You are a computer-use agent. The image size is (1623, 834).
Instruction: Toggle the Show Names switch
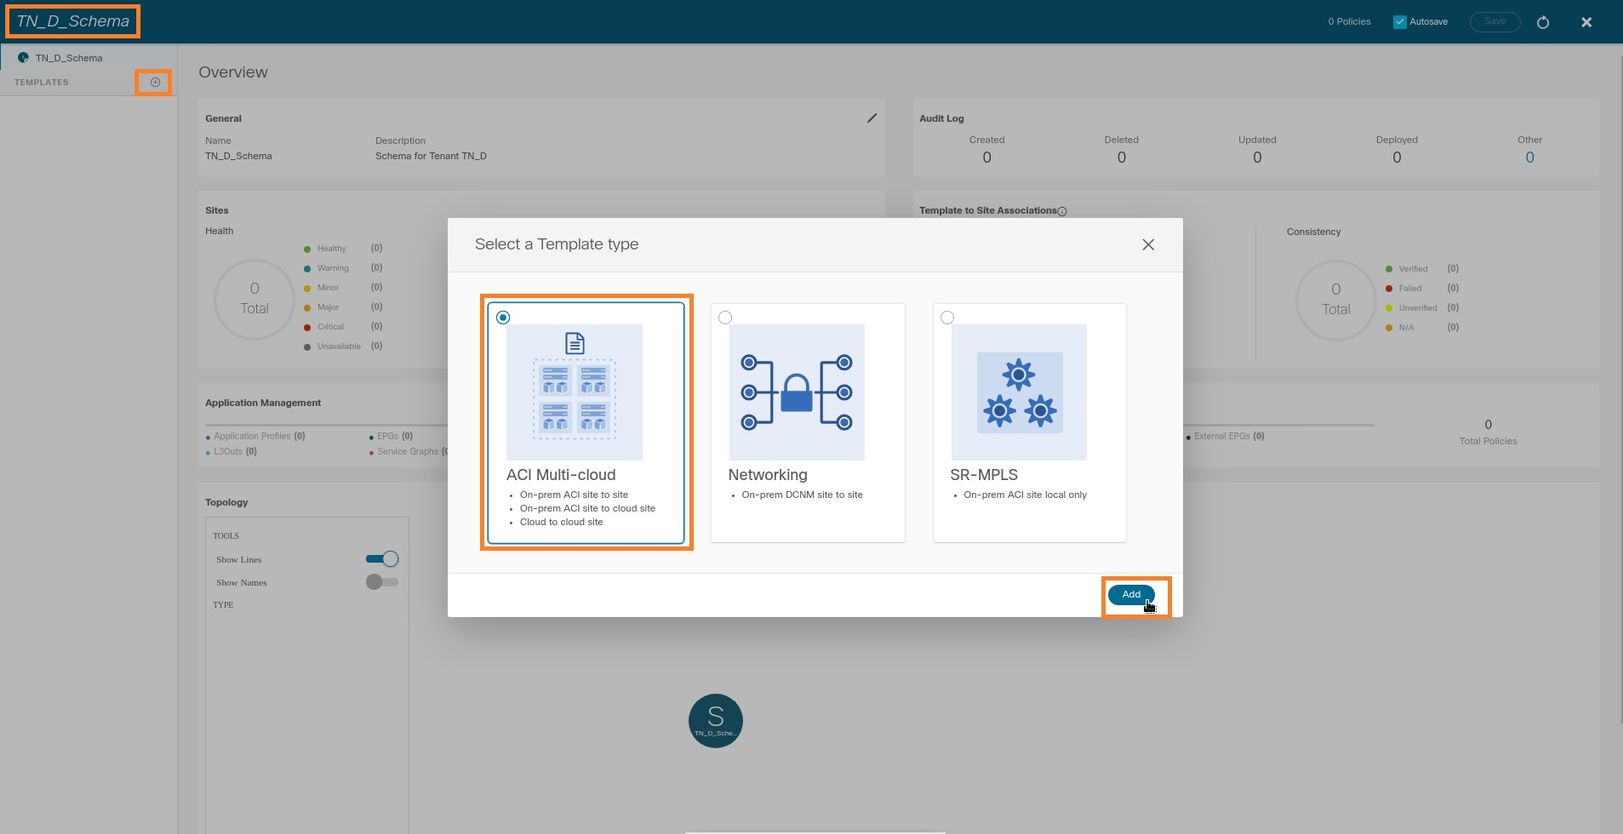pyautogui.click(x=382, y=582)
